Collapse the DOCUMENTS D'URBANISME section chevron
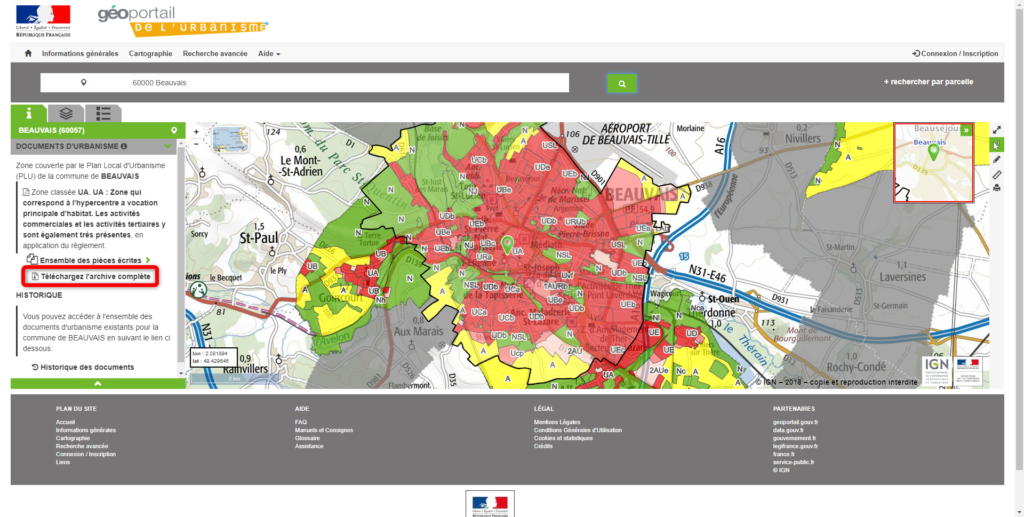Image resolution: width=1024 pixels, height=517 pixels. coord(168,147)
